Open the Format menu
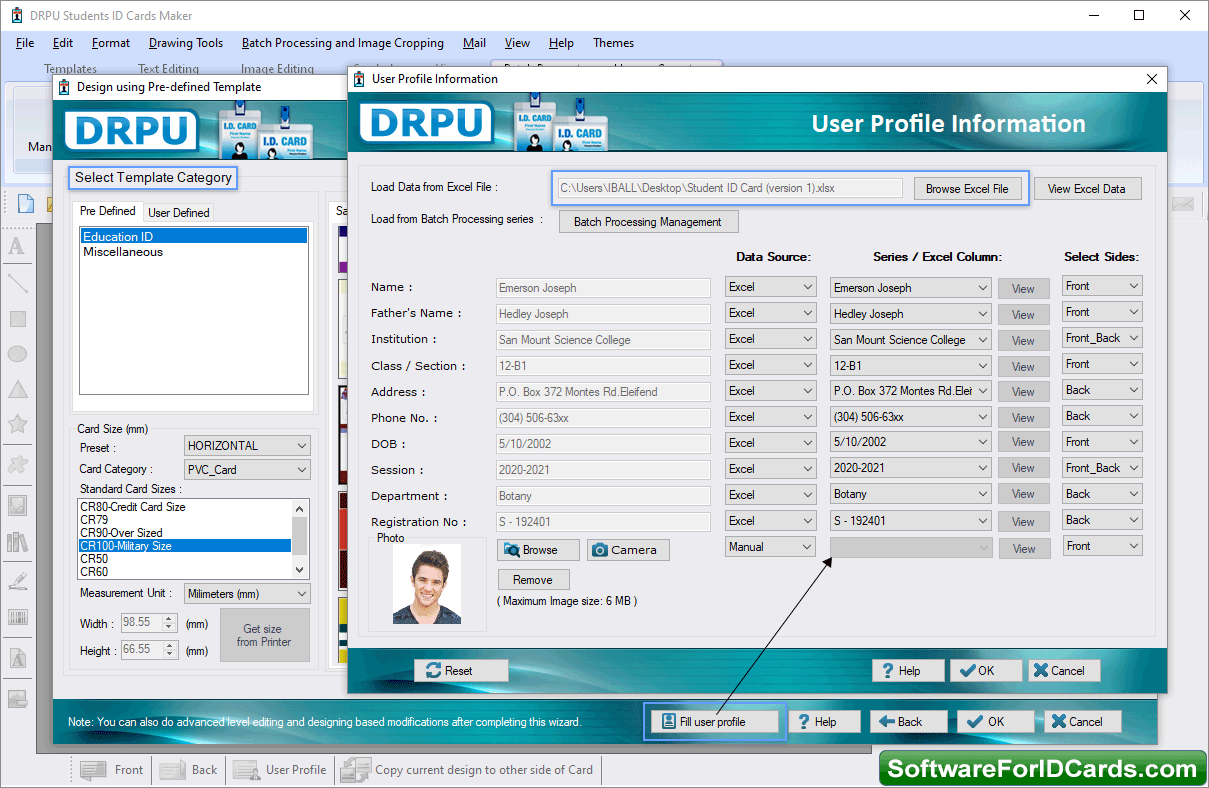Screen dimensions: 1209x788 [x=111, y=43]
